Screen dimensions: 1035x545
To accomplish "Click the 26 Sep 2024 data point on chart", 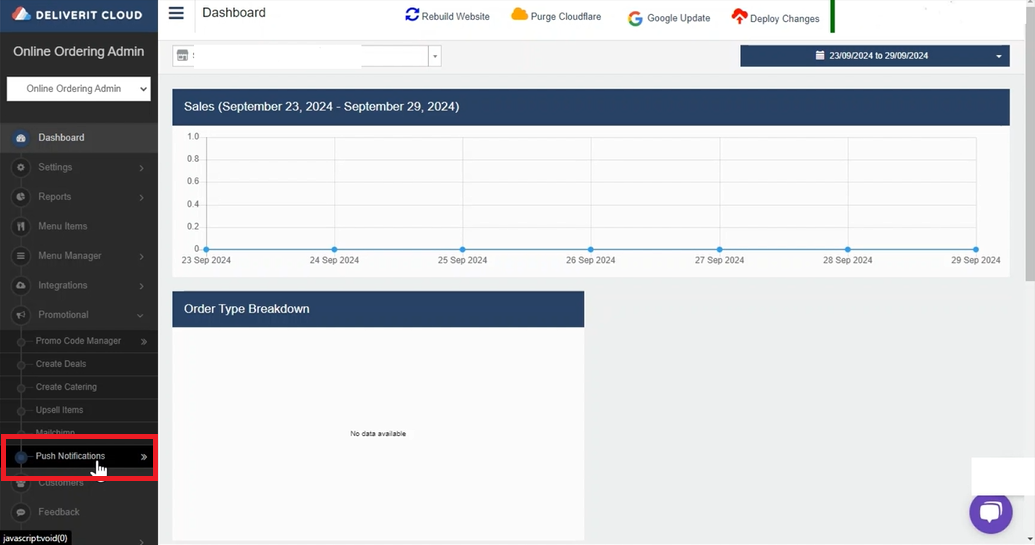I will [591, 249].
